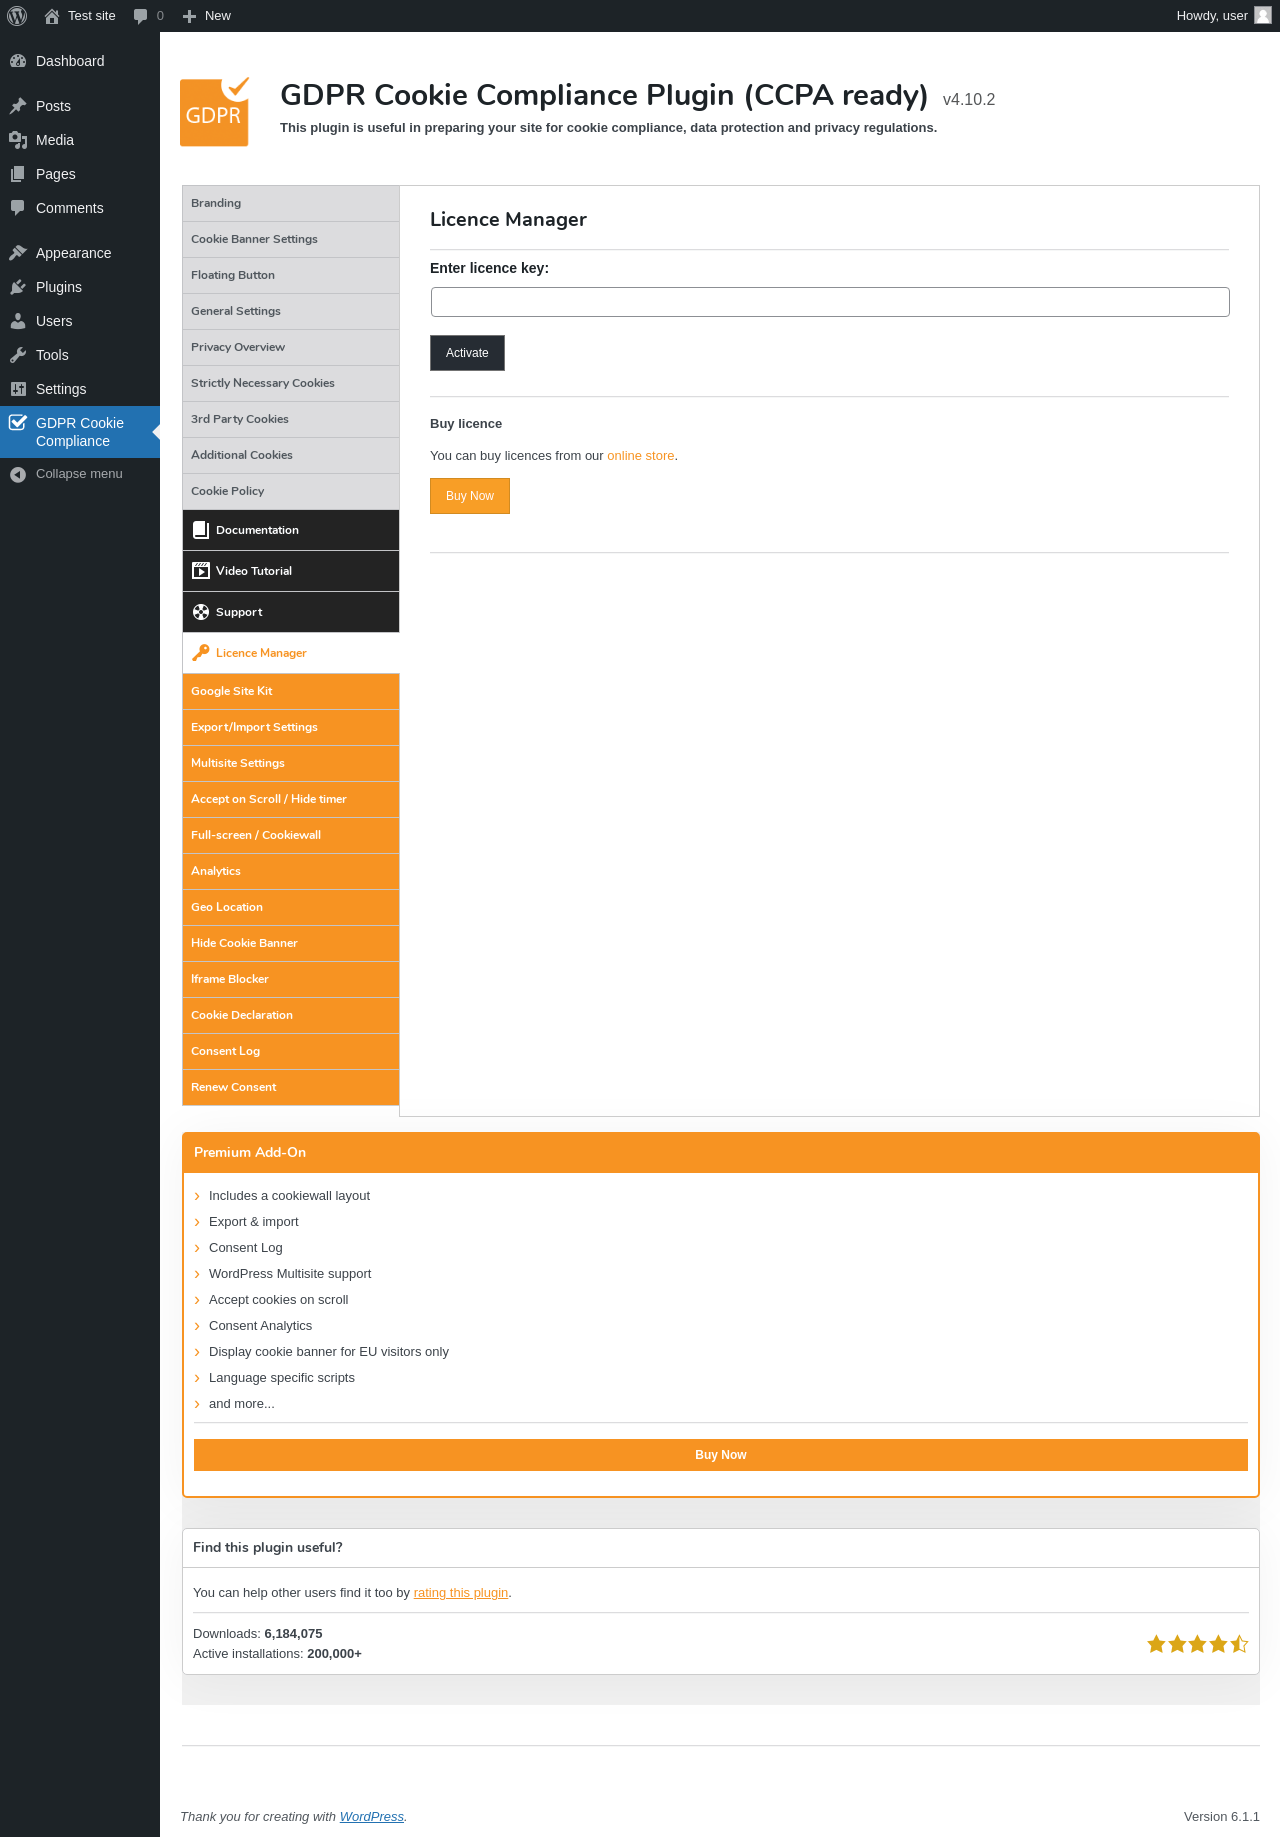Click the GDPR Cookie Compliance checkmark icon

click(18, 422)
